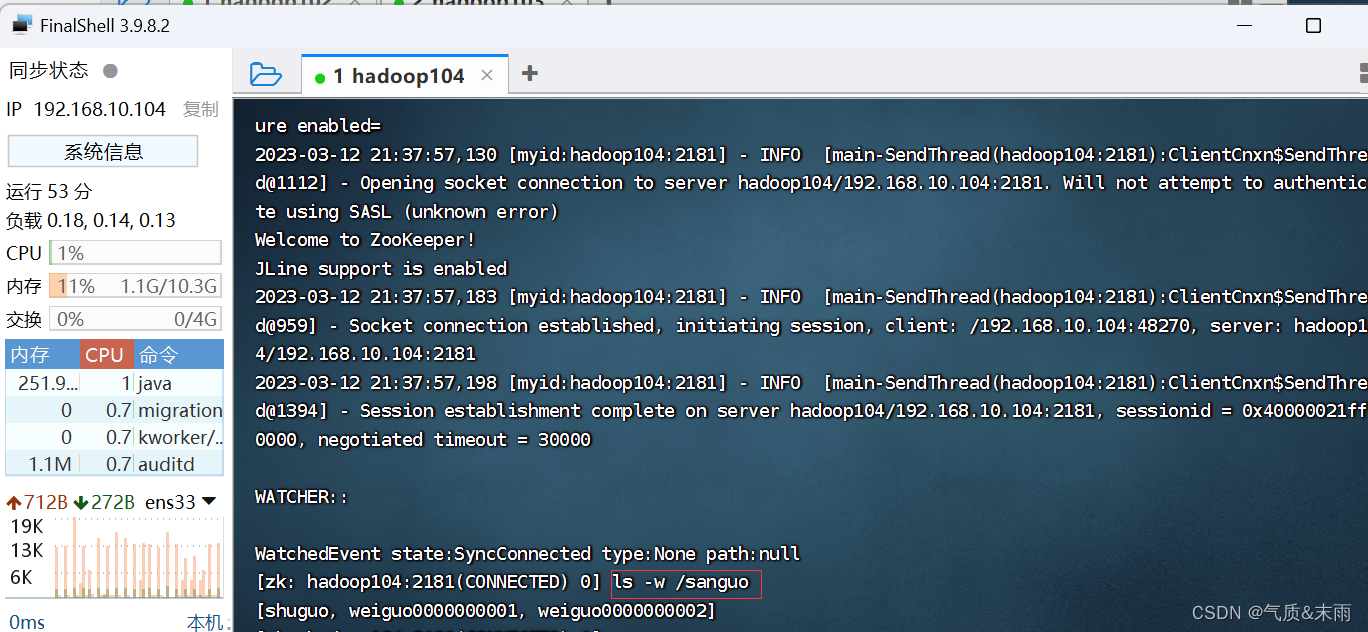This screenshot has height=632, width=1368.
Task: Close the hadoop104 tab
Action: point(487,75)
